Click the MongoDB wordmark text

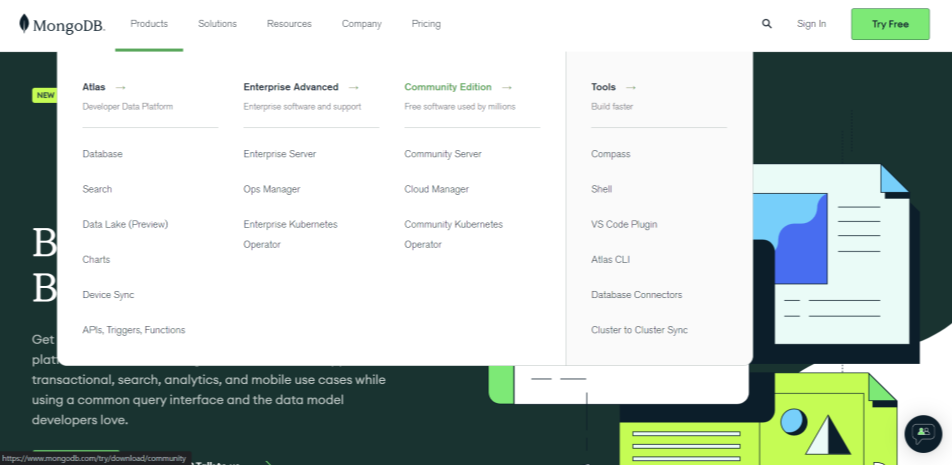click(69, 25)
